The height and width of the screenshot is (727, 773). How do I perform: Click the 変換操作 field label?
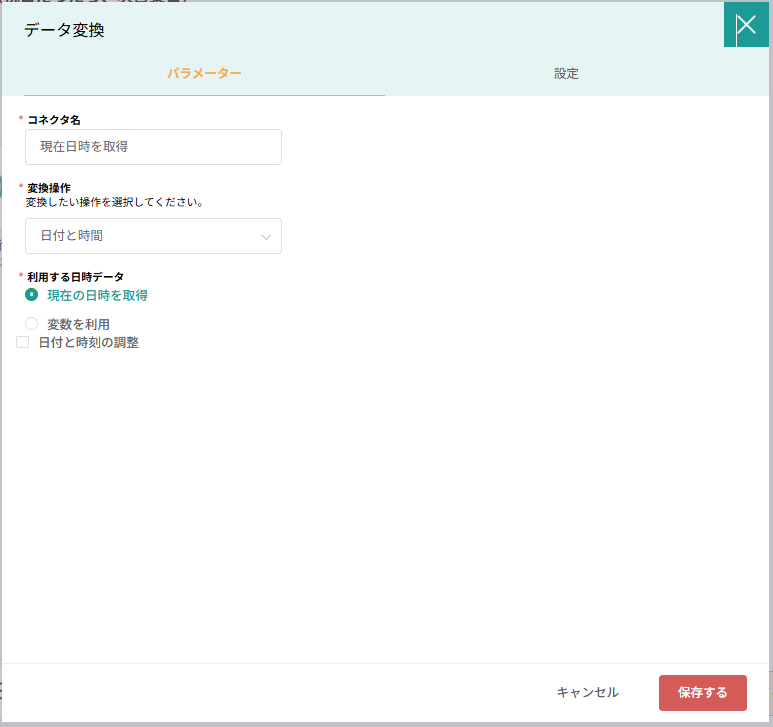[x=49, y=187]
